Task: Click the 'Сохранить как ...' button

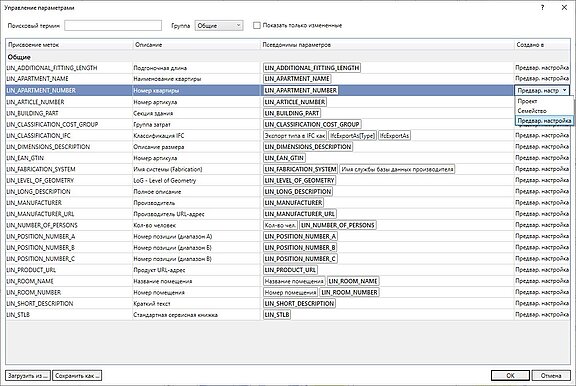Action: (x=77, y=375)
